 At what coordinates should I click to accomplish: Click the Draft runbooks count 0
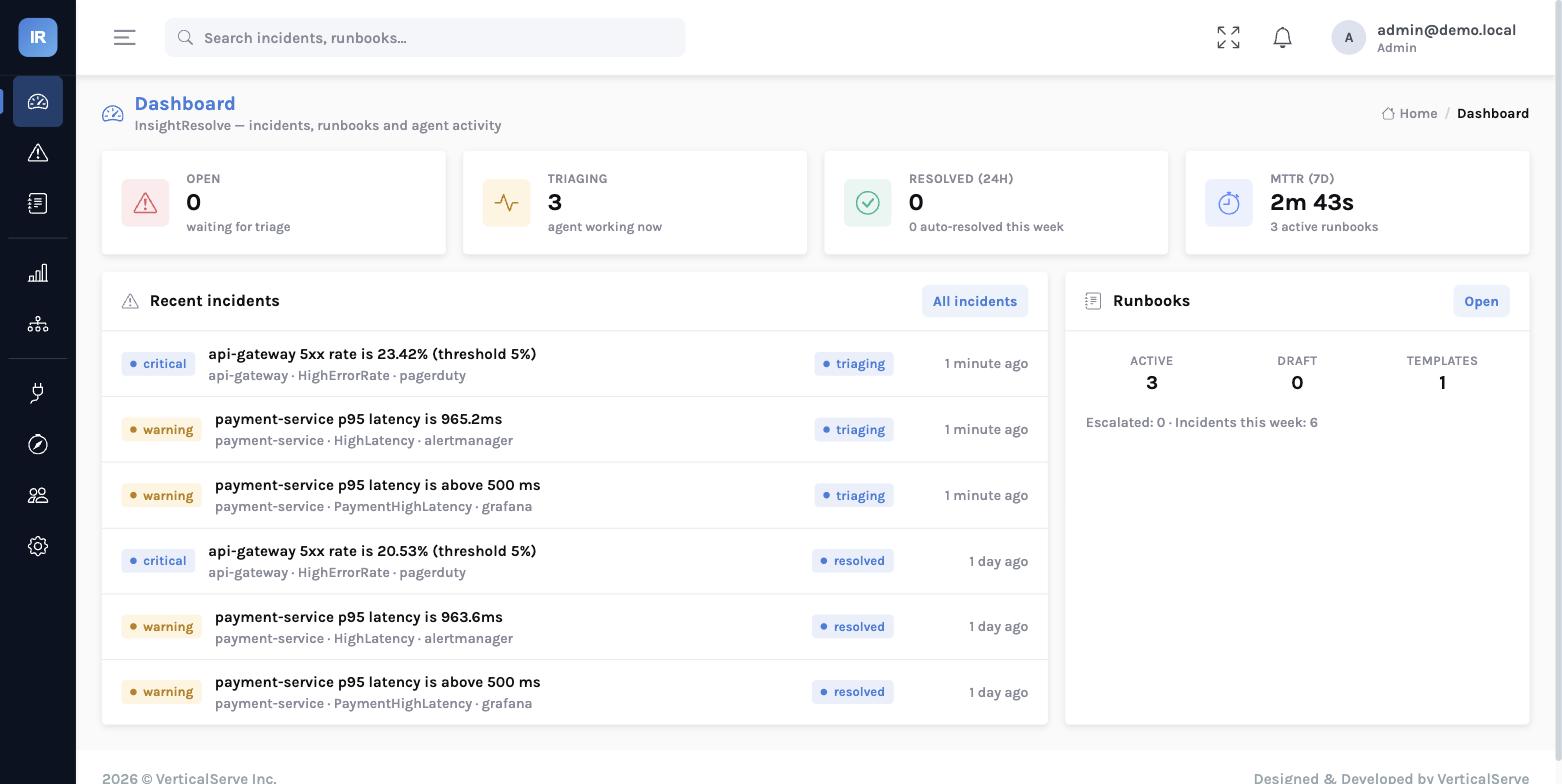1297,383
